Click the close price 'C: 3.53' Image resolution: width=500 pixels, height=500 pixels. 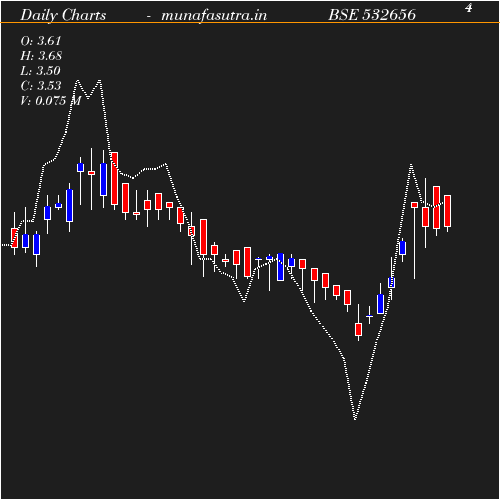[41, 86]
